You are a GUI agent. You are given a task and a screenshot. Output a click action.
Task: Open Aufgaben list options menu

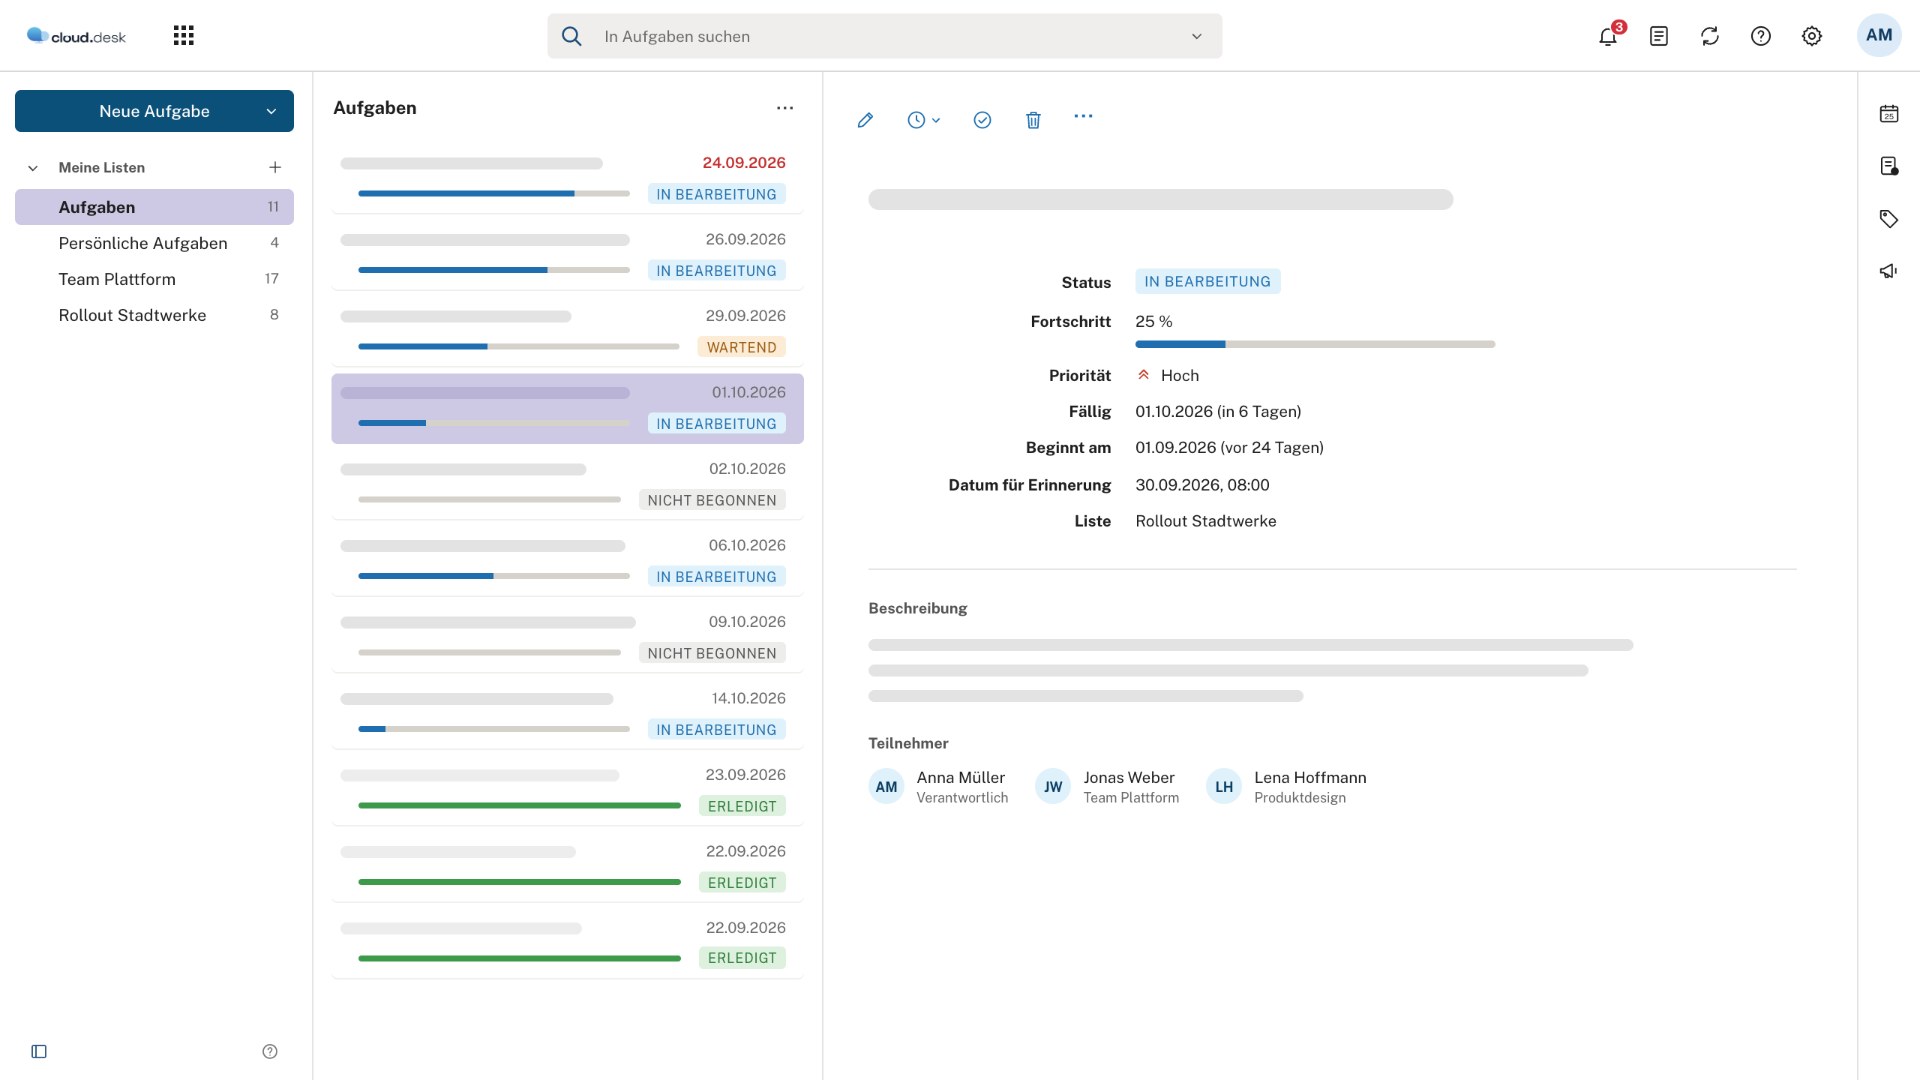point(785,108)
